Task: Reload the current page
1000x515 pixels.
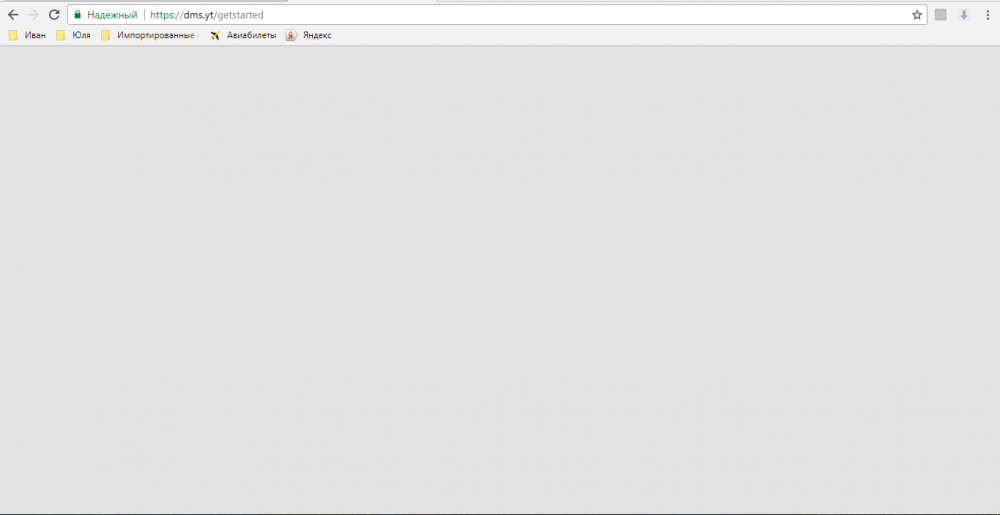Action: point(54,15)
